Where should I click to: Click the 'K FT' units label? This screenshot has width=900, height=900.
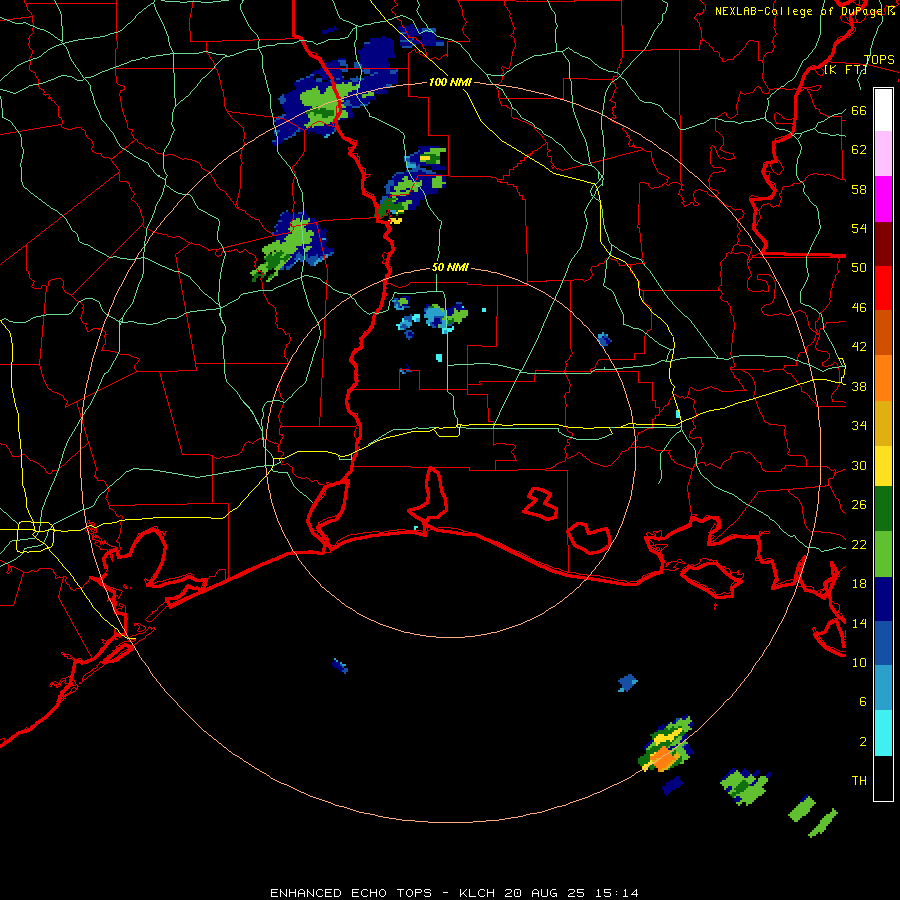[x=846, y=70]
